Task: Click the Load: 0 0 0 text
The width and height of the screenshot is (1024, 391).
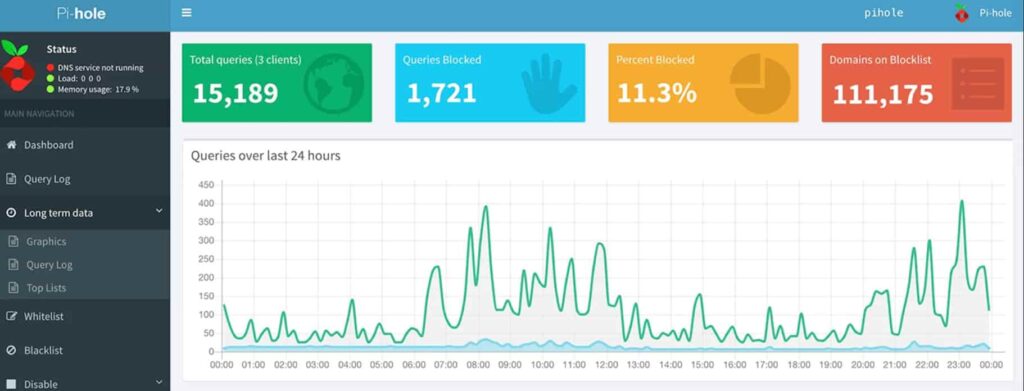Action: [x=79, y=78]
